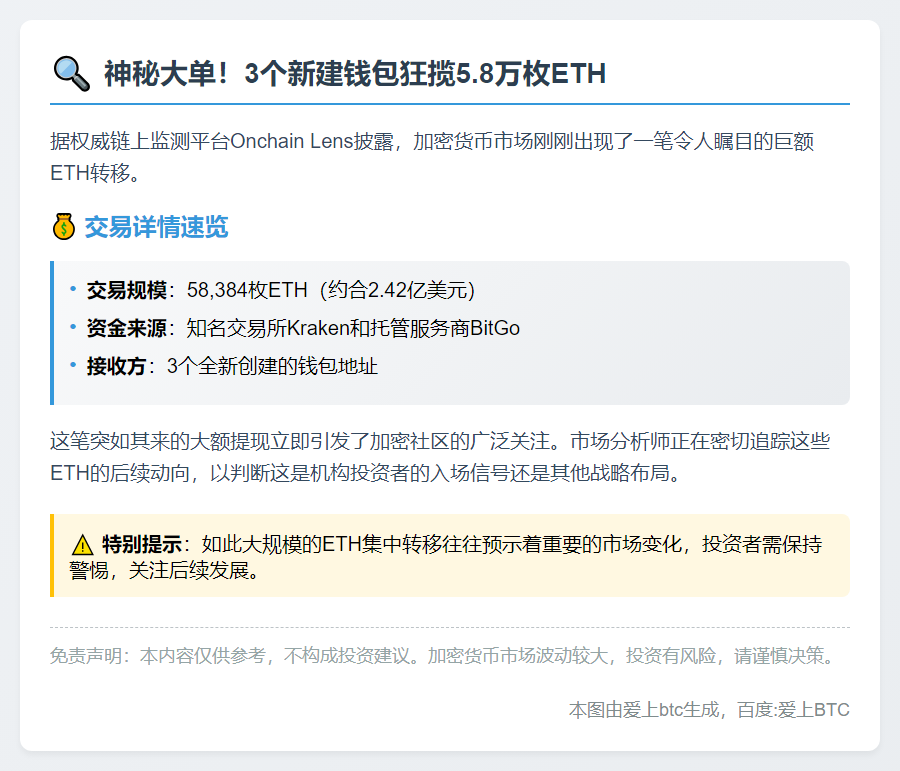Image resolution: width=900 pixels, height=771 pixels.
Task: Click the yellow warning triangle icon
Action: pyautogui.click(x=82, y=545)
